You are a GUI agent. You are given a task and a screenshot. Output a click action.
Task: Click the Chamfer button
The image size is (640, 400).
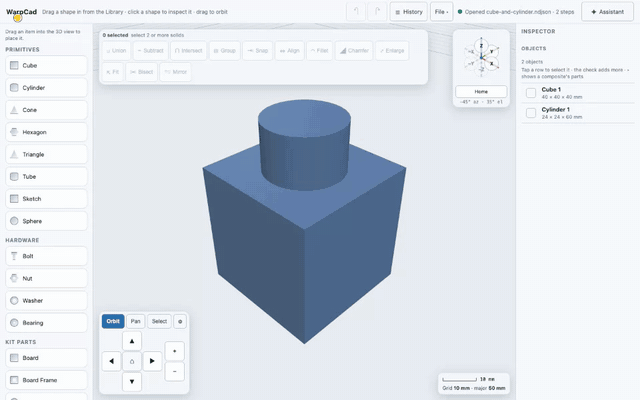pyautogui.click(x=354, y=51)
